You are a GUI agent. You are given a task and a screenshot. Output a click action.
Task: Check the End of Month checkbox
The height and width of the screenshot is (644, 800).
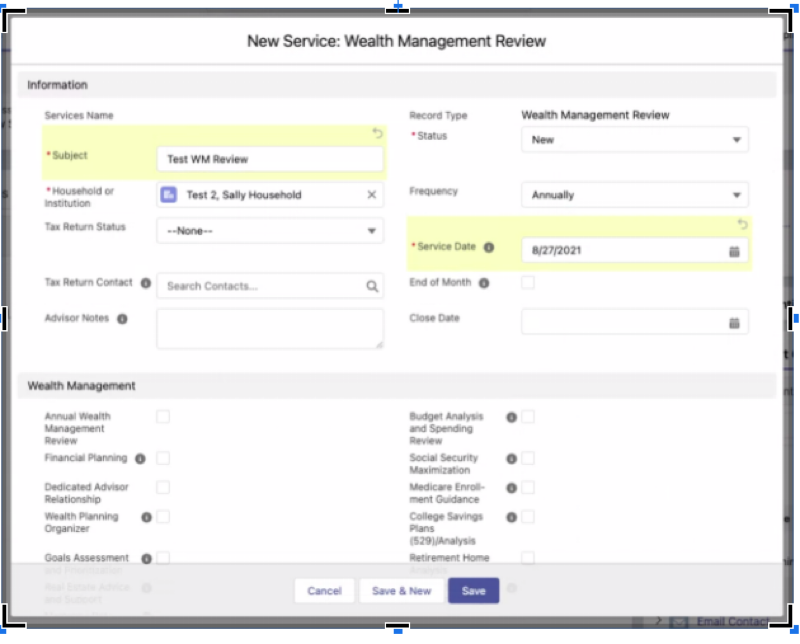(x=528, y=283)
